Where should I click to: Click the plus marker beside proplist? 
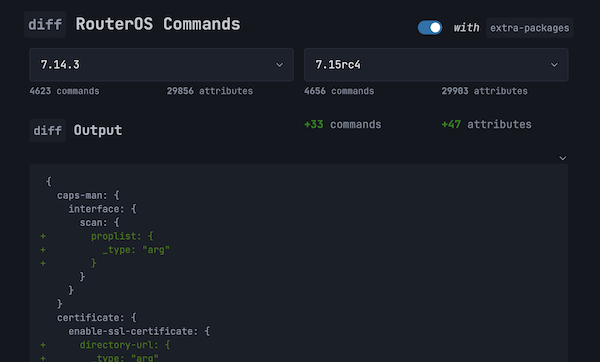[x=43, y=236]
